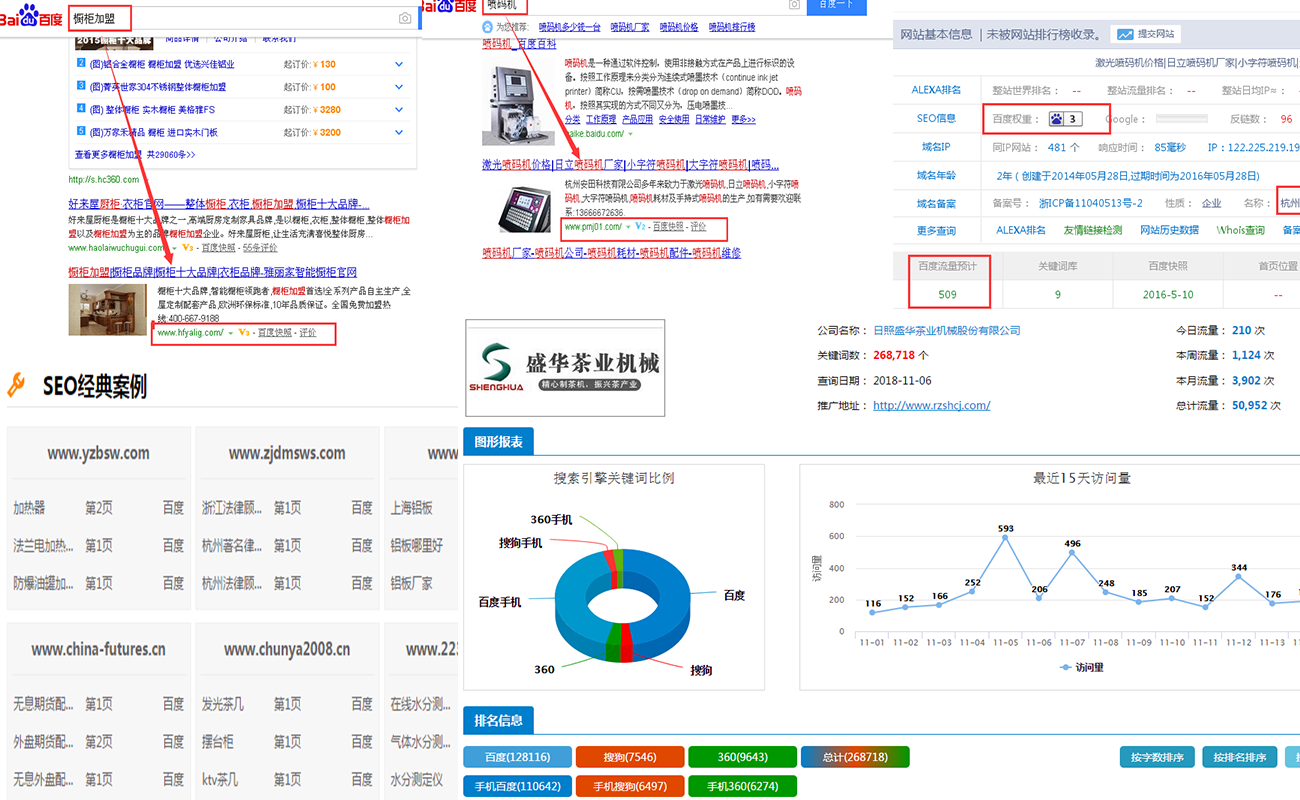Click the 按字数排序 sort button
The height and width of the screenshot is (800, 1300).
click(x=1157, y=757)
